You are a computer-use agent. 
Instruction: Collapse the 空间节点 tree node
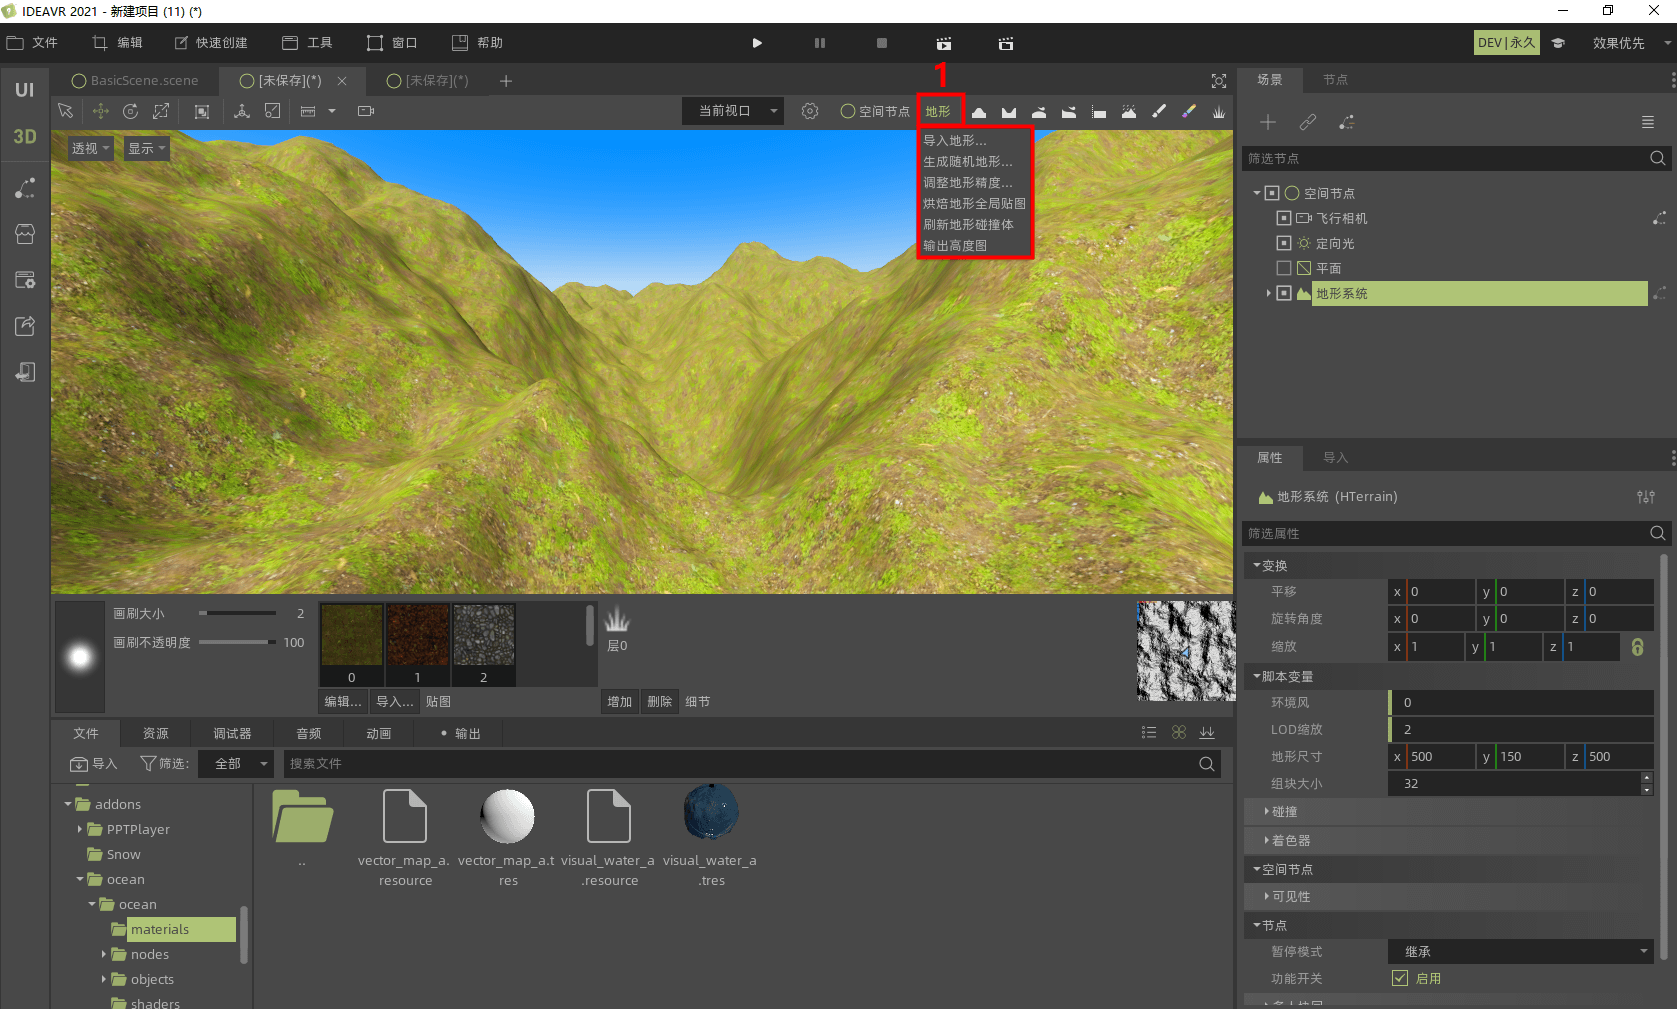click(1257, 193)
